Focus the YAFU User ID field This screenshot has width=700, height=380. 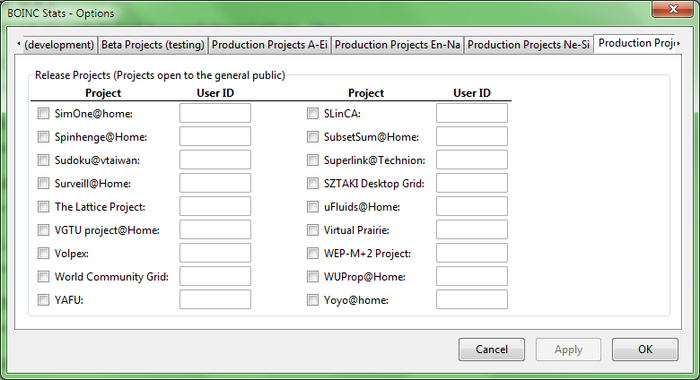point(215,299)
